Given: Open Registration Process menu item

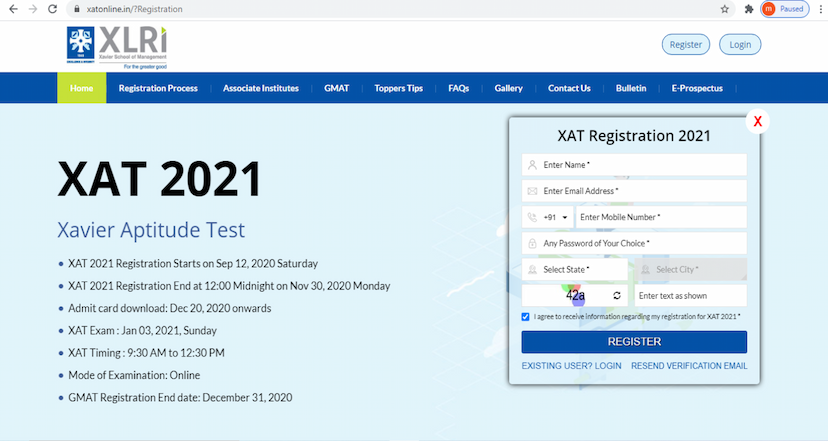Looking at the screenshot, I should pos(158,88).
